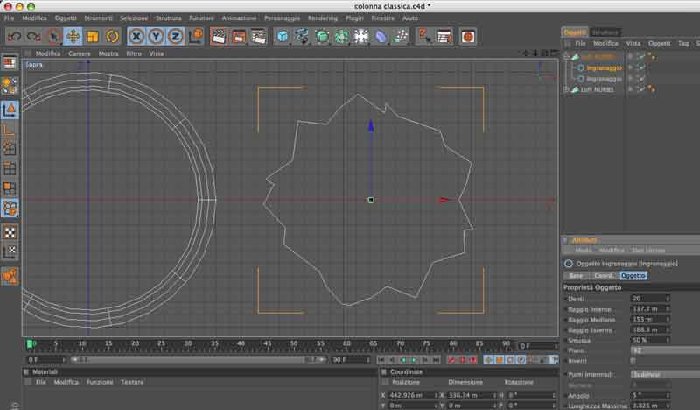
Task: Click frame 50 on the timeline ruler
Action: point(293,344)
